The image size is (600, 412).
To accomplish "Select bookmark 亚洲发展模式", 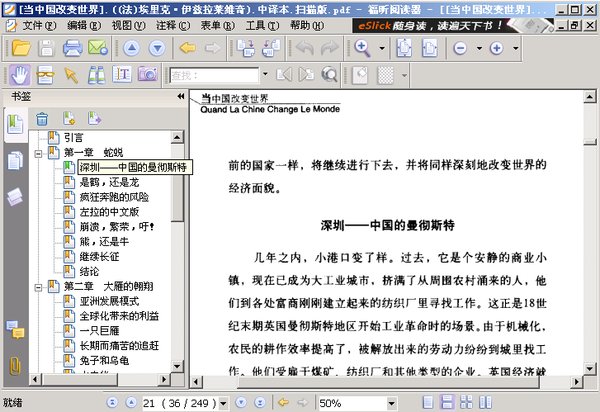I will (x=109, y=301).
